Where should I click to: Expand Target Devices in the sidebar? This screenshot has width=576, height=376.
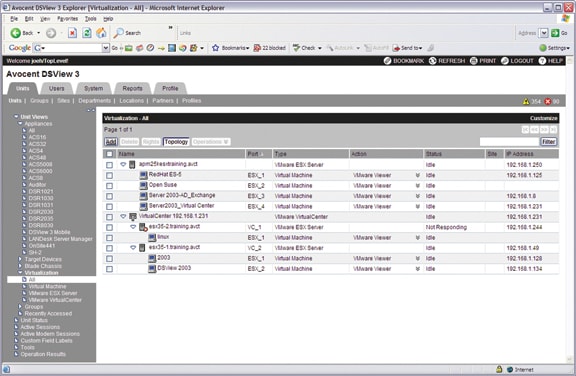(20, 259)
